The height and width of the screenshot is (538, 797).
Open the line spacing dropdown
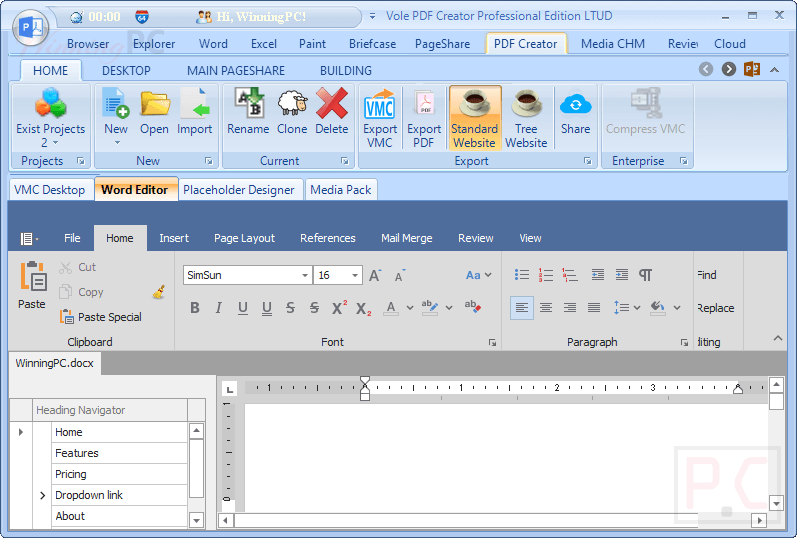click(x=627, y=308)
